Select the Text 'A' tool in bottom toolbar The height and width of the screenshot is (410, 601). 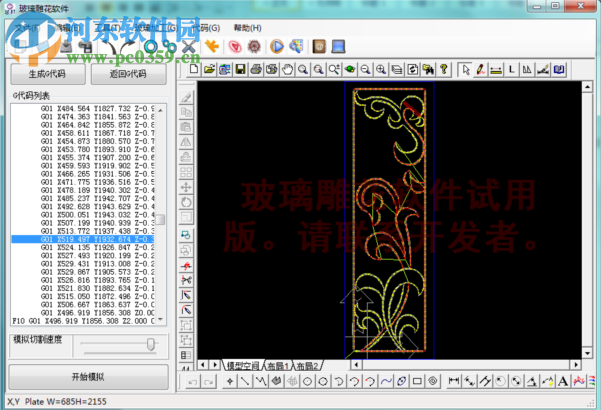[563, 381]
